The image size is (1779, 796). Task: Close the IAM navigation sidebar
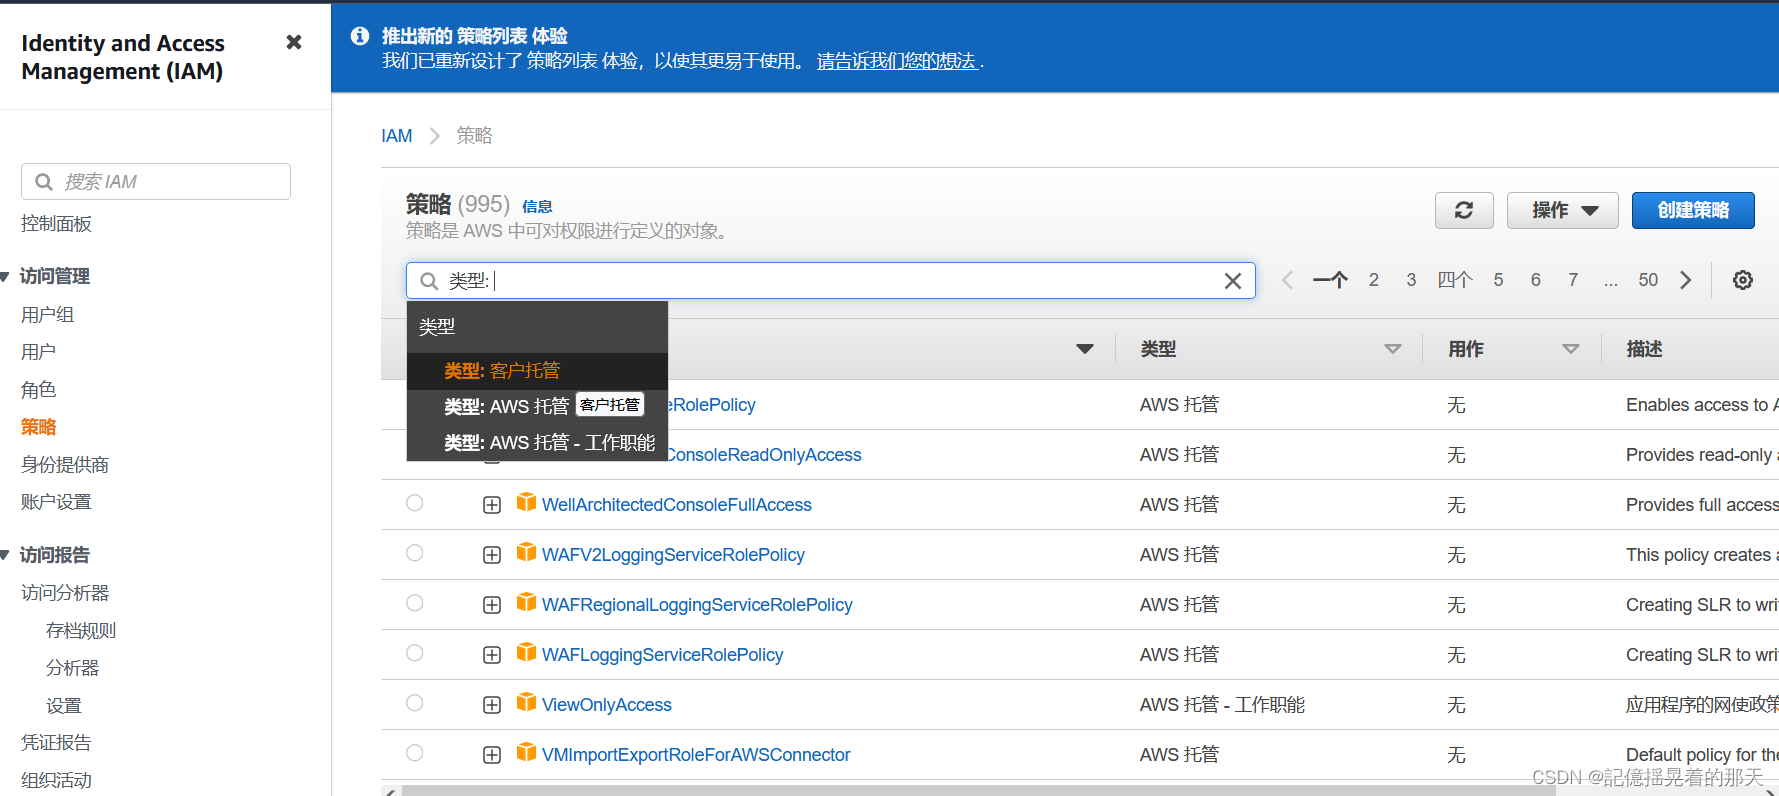(294, 42)
